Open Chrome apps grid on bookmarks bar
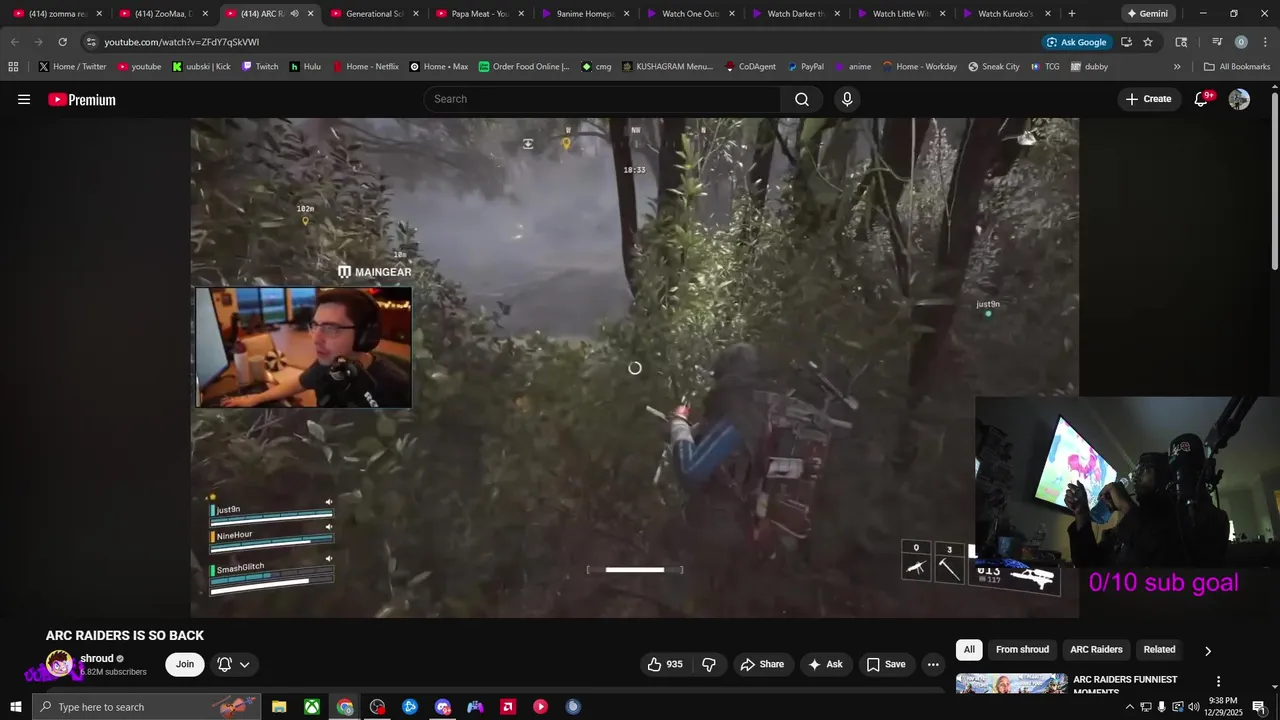This screenshot has width=1280, height=720. (x=13, y=67)
